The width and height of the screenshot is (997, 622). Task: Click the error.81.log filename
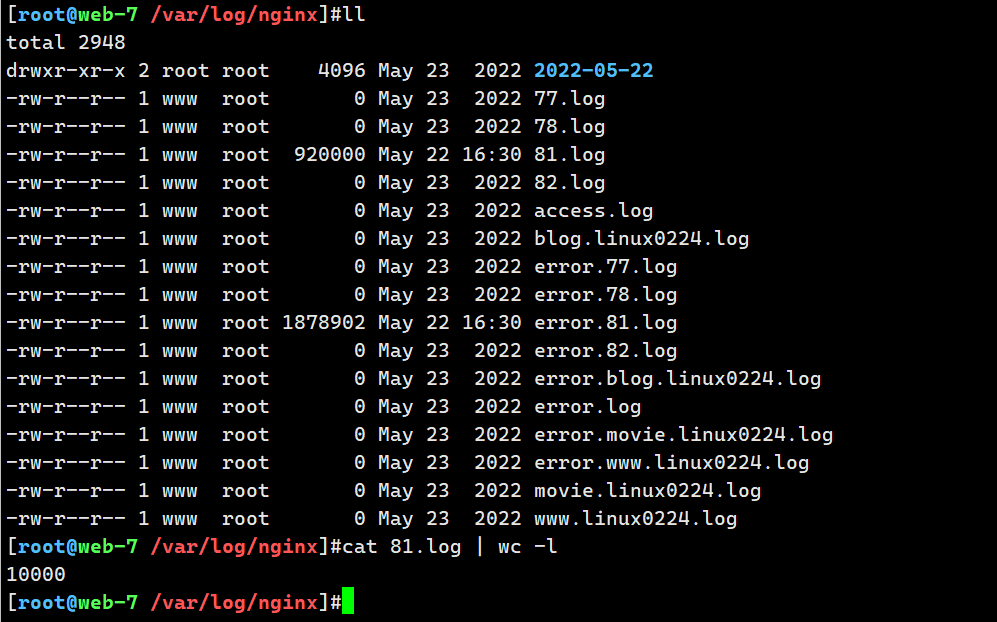pyautogui.click(x=605, y=323)
